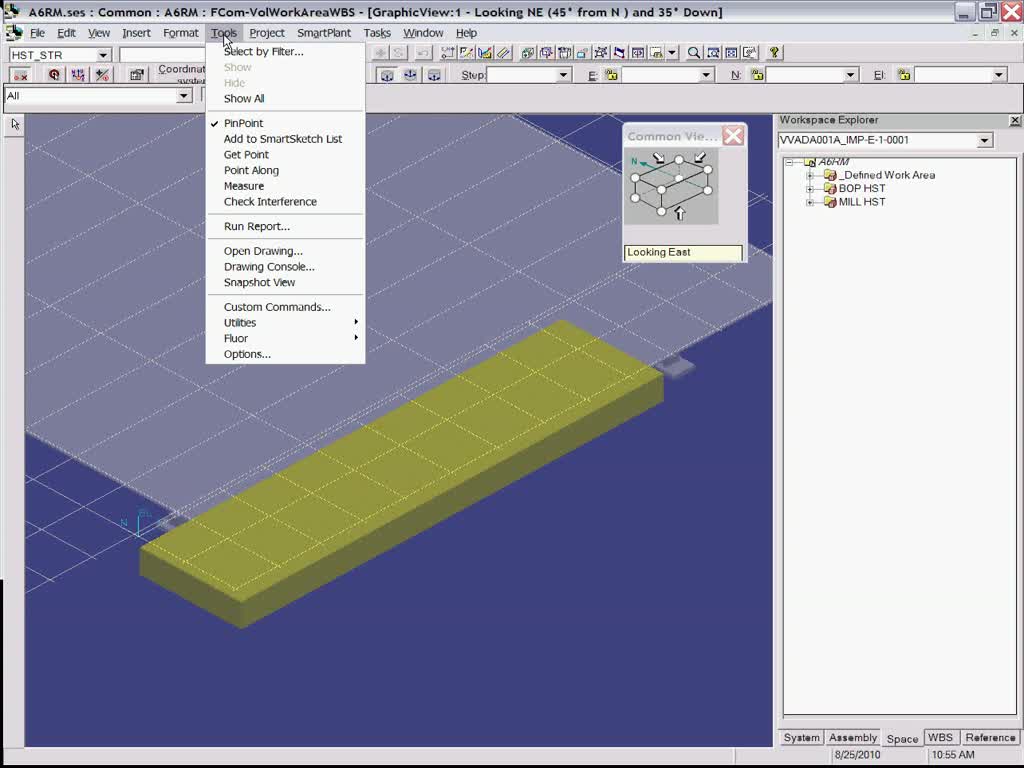Open the E coordinate dropdown arrow
1024x768 pixels.
point(706,75)
